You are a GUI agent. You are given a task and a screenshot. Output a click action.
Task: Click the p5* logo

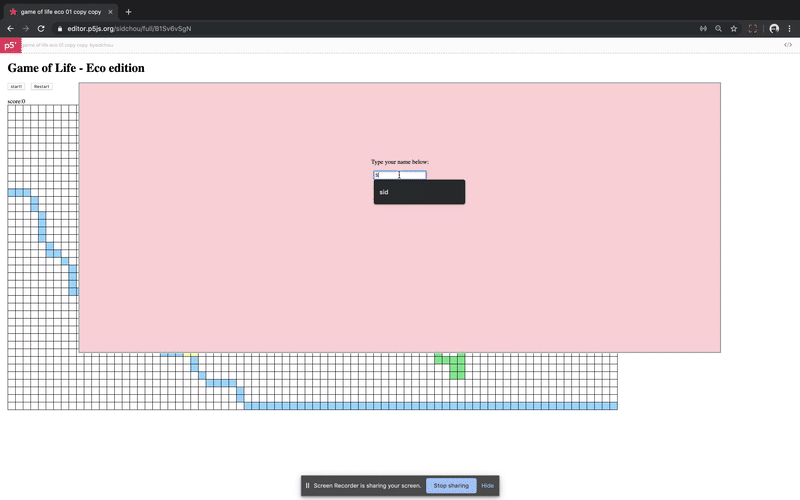(10, 45)
